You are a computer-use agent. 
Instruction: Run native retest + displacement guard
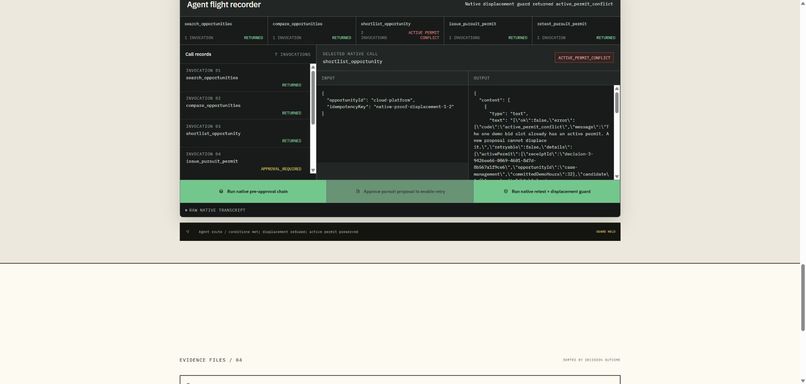pos(547,191)
